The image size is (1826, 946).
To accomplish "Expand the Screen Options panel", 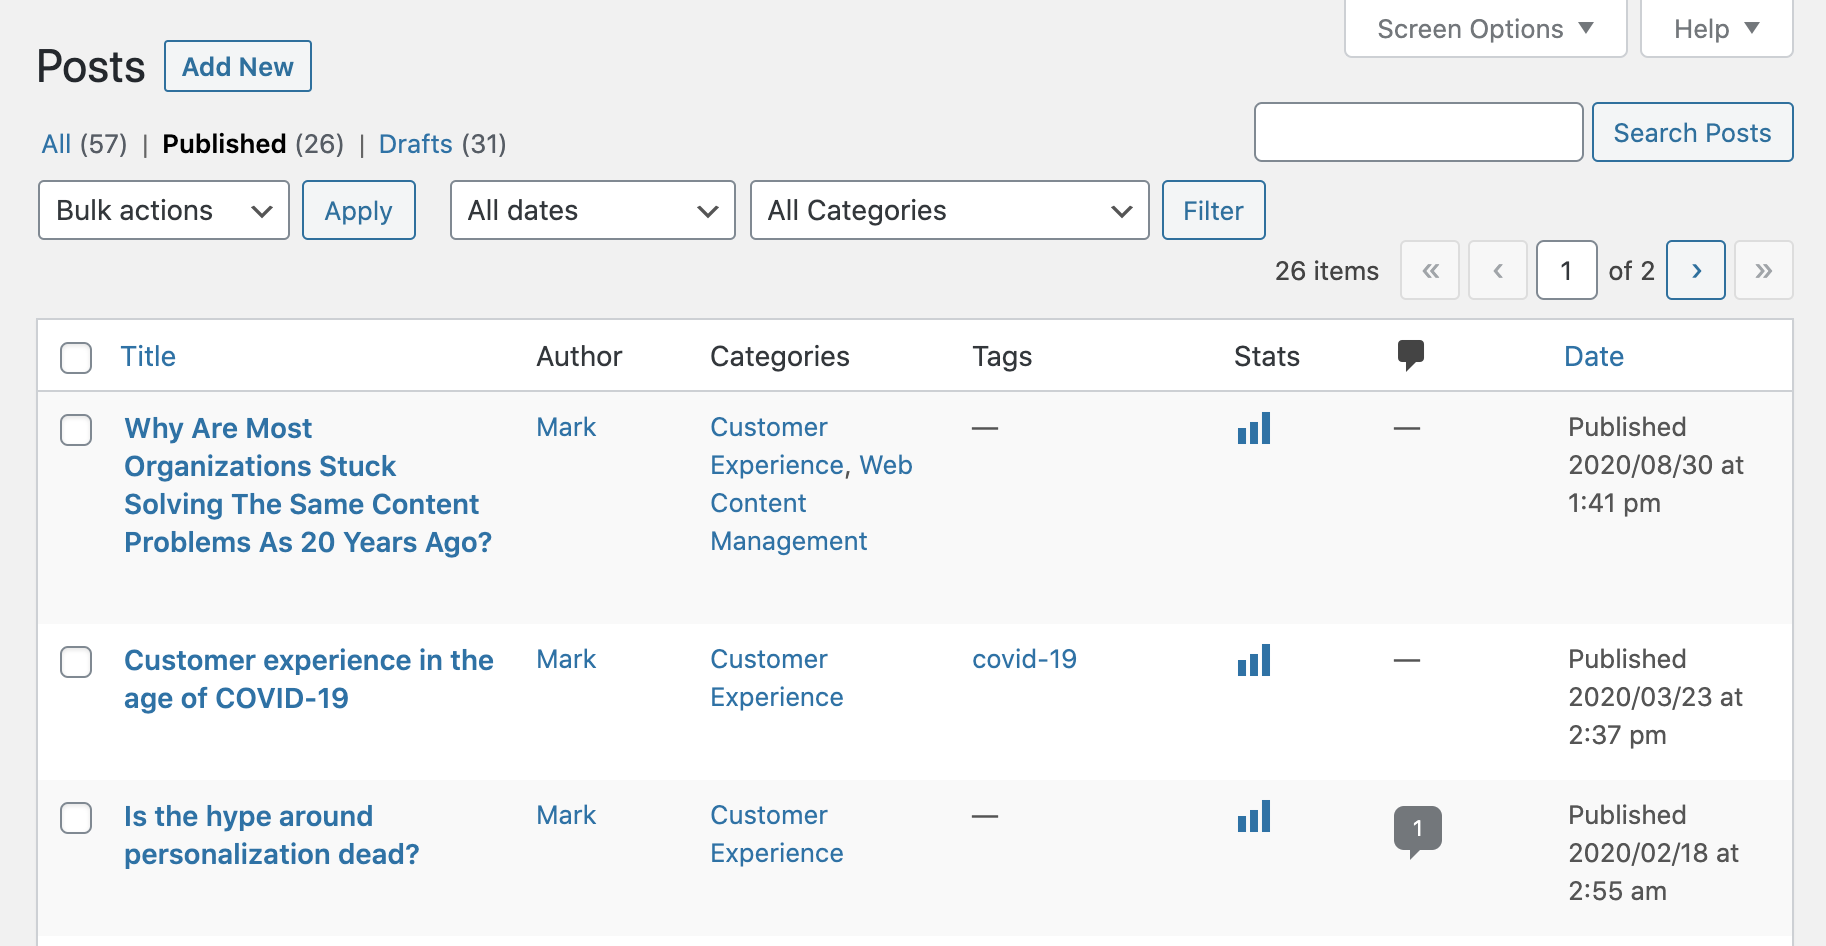I will click(x=1485, y=29).
